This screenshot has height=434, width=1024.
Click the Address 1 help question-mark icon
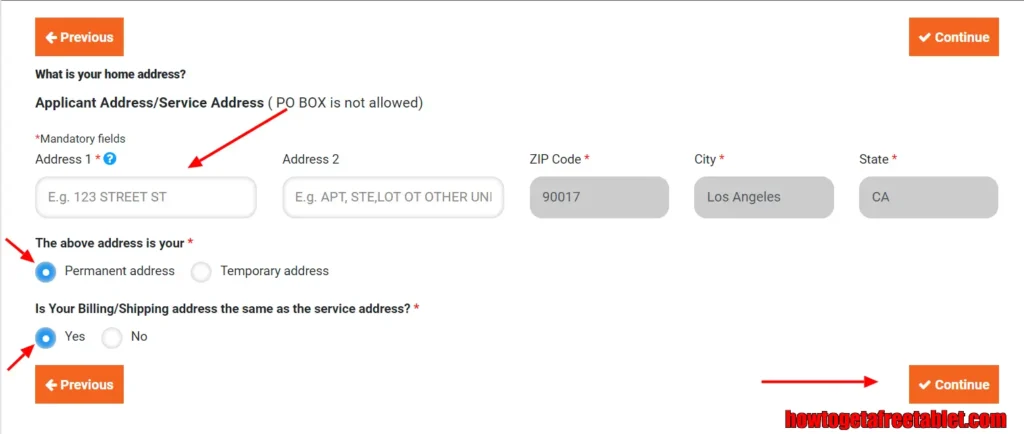pyautogui.click(x=110, y=159)
